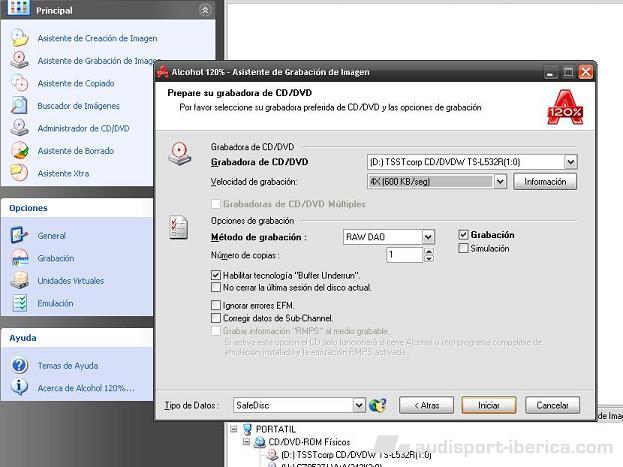
Task: Open Temas de Ayuda
Action: 68,366
